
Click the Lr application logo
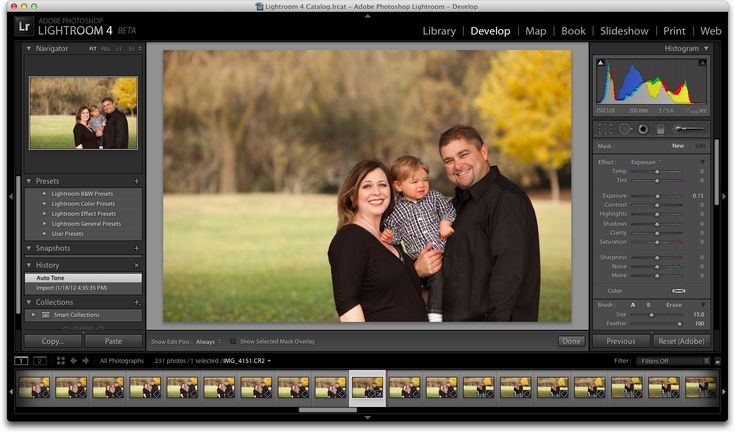point(24,26)
